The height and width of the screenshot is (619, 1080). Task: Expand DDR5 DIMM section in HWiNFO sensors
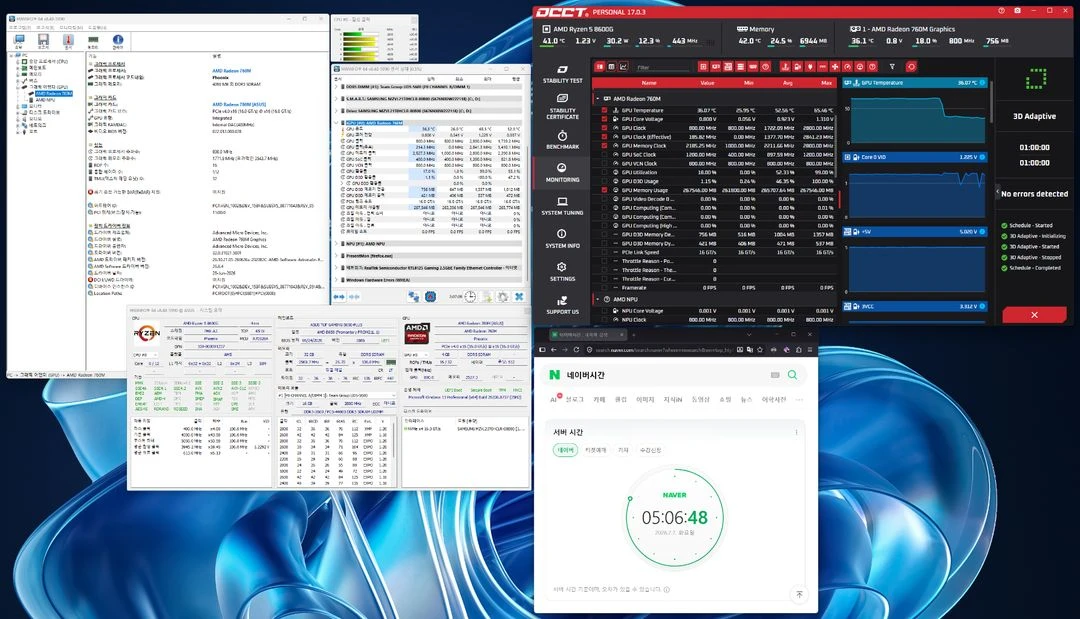click(x=336, y=87)
